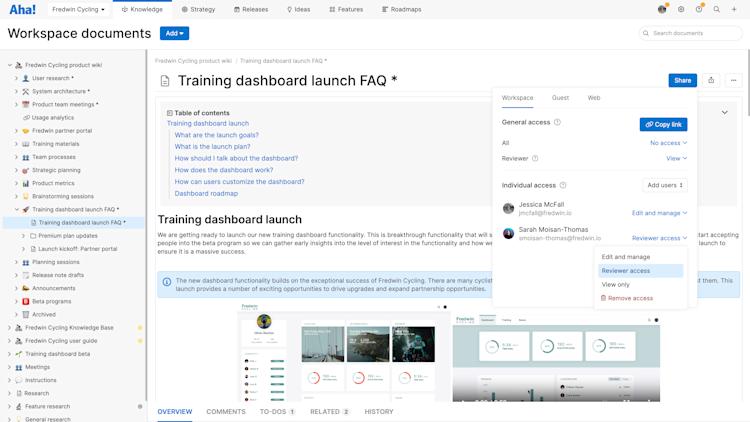This screenshot has width=750, height=422.
Task: Collapse the Fredwin Cycling product wiki tree
Action: tap(10, 65)
